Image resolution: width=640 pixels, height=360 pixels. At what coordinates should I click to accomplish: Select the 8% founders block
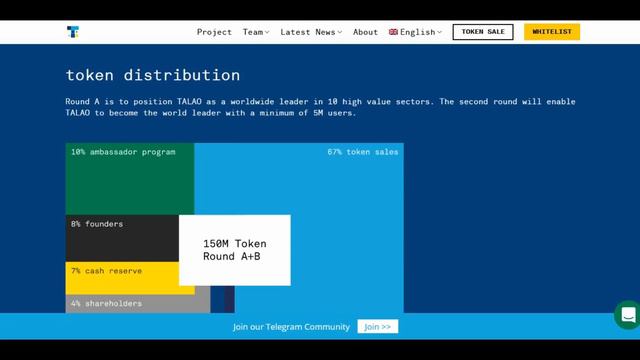coord(122,238)
